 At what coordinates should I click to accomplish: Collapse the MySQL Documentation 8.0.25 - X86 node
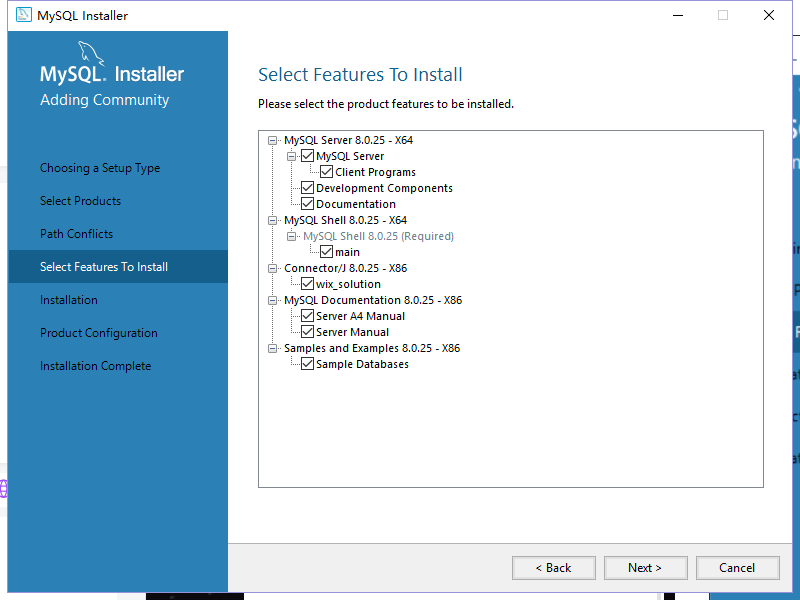coord(272,300)
